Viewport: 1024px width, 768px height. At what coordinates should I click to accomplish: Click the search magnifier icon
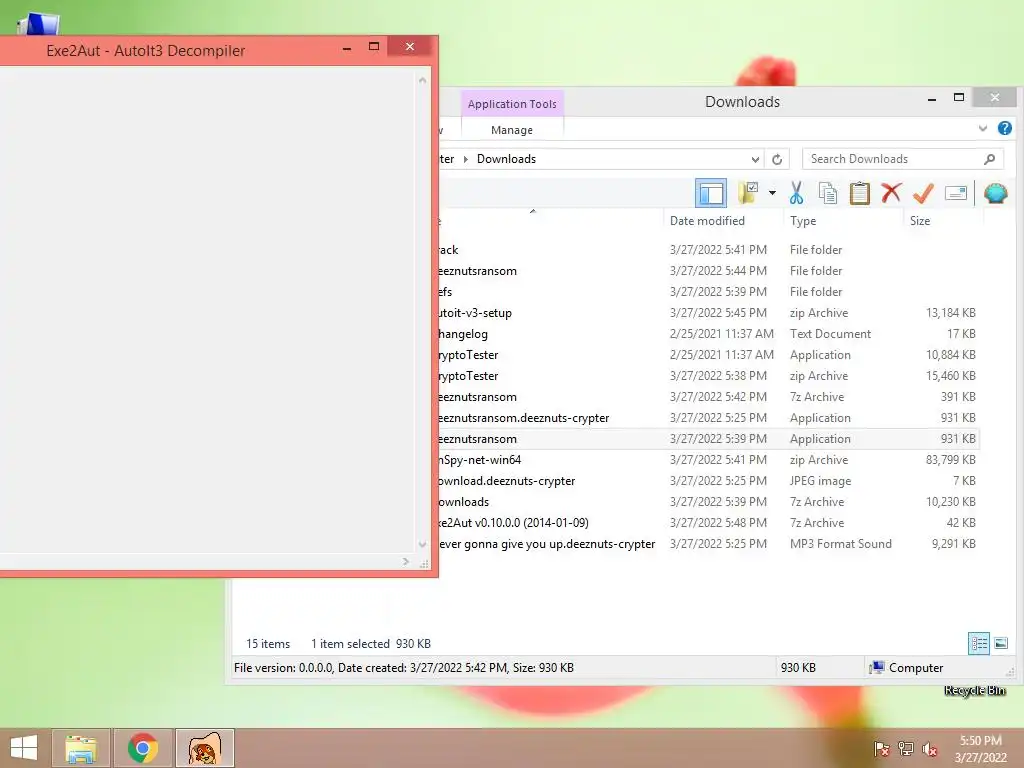point(989,159)
